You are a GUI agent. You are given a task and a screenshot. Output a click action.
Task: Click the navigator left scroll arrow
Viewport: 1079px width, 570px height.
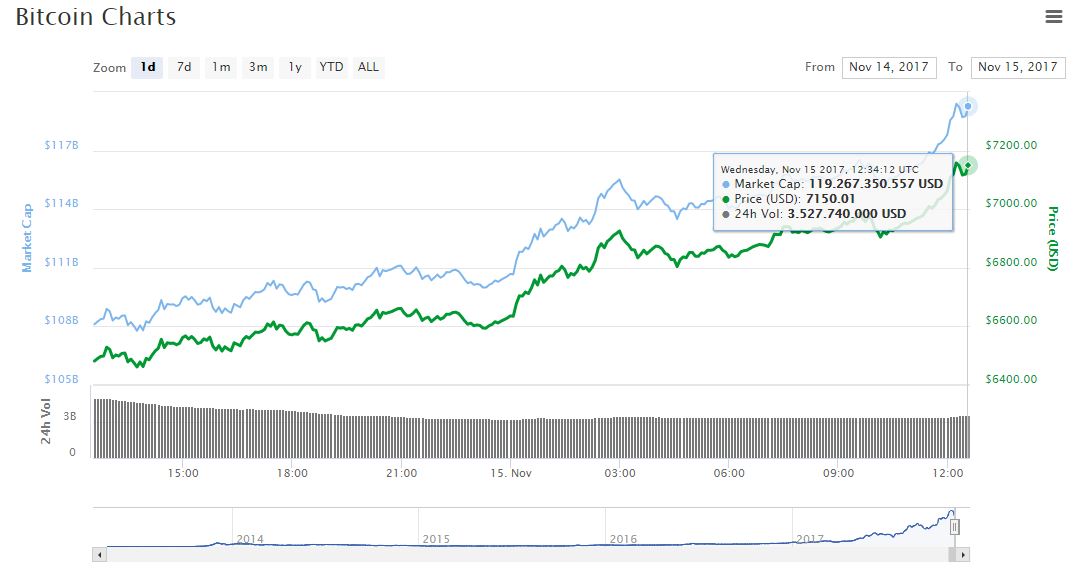pos(99,554)
